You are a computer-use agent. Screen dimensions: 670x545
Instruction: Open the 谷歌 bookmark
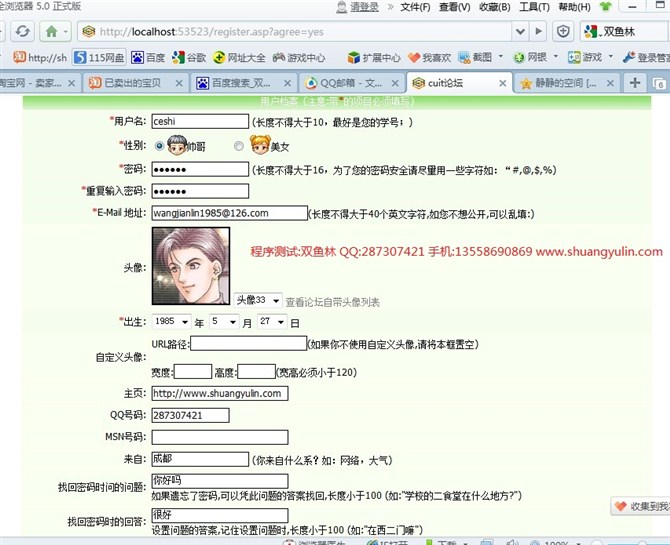point(189,57)
